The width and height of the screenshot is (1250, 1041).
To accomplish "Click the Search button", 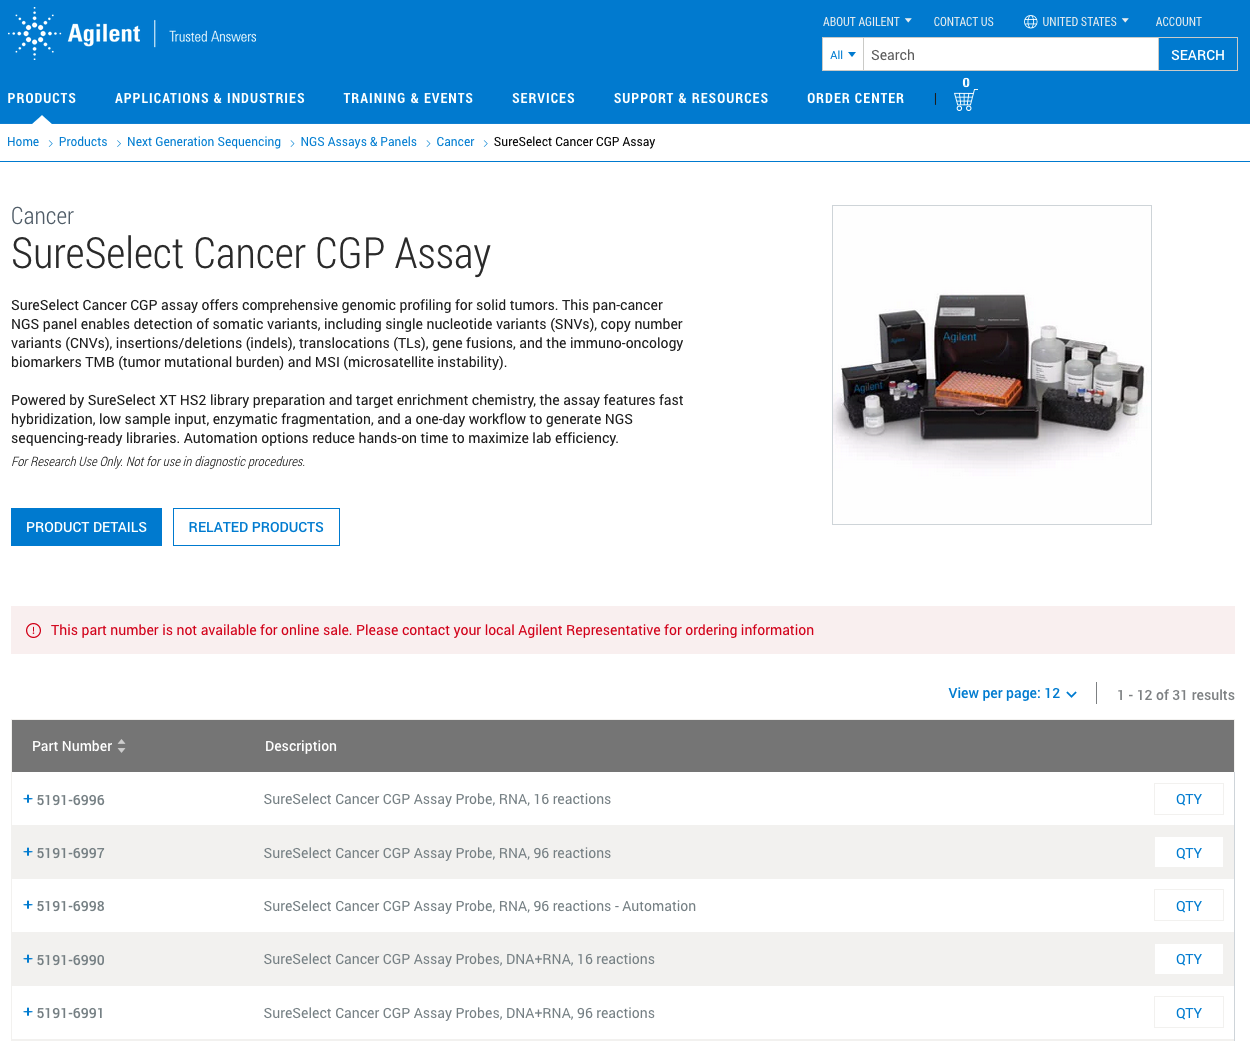I will pos(1197,55).
